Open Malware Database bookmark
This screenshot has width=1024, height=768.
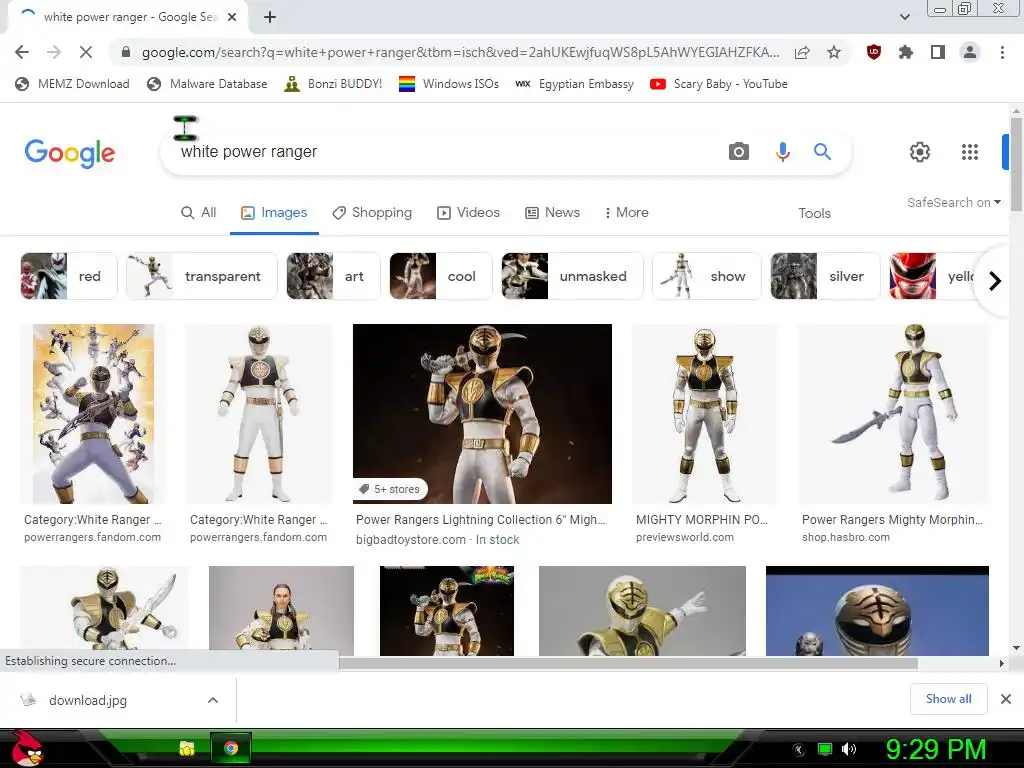click(208, 84)
